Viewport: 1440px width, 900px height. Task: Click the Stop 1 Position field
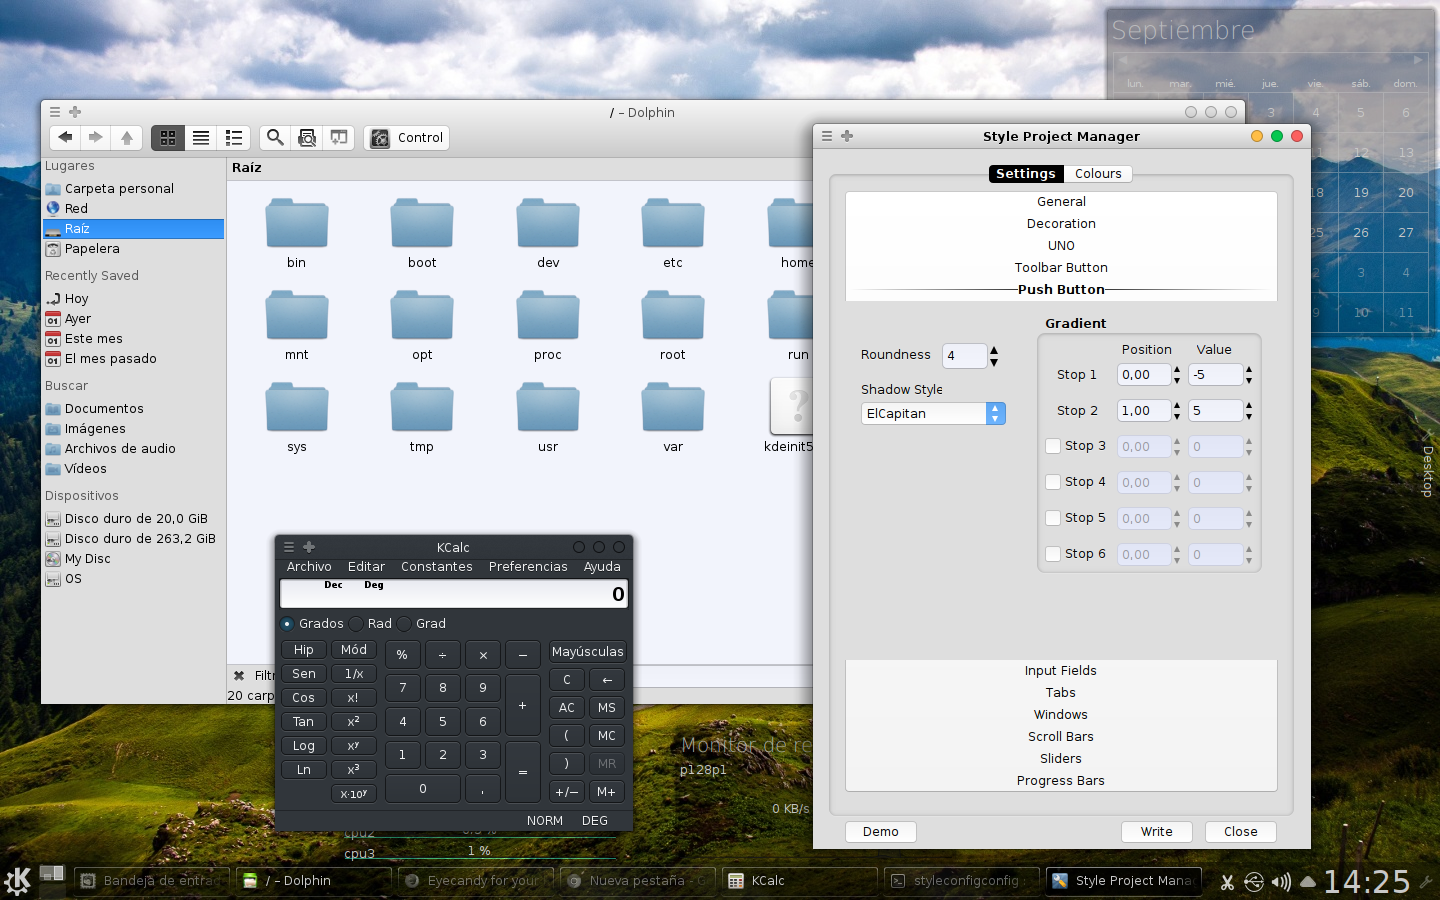tap(1143, 375)
